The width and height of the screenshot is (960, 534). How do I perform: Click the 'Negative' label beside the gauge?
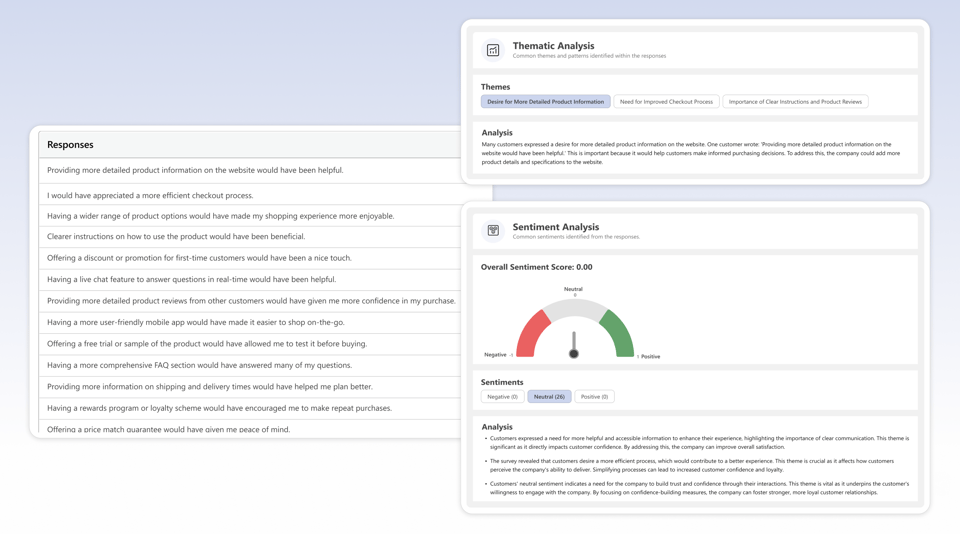tap(495, 355)
